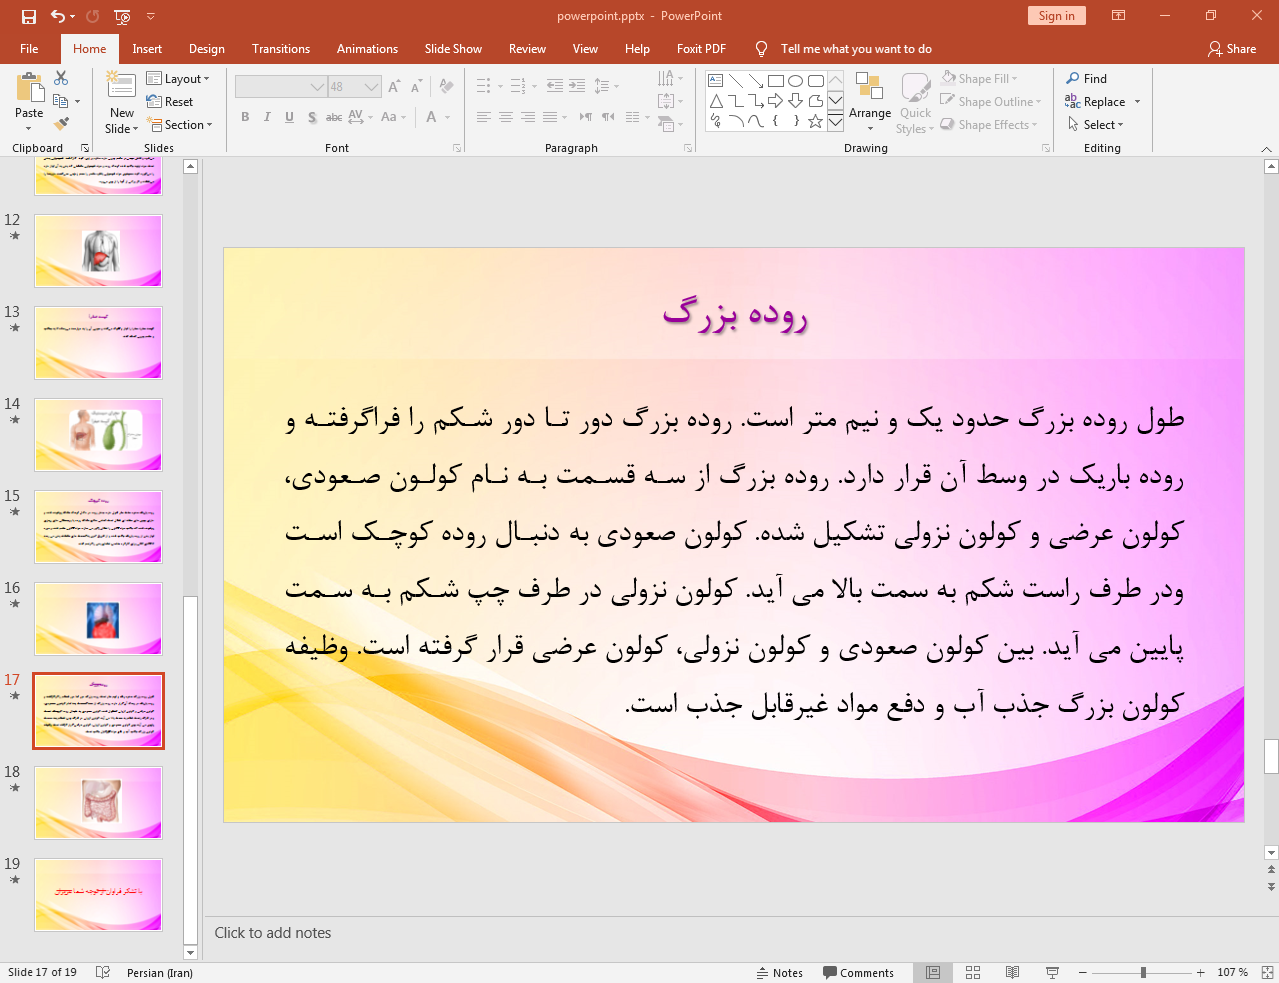Fit slide to current window icon
1279x983 pixels.
pyautogui.click(x=1267, y=972)
